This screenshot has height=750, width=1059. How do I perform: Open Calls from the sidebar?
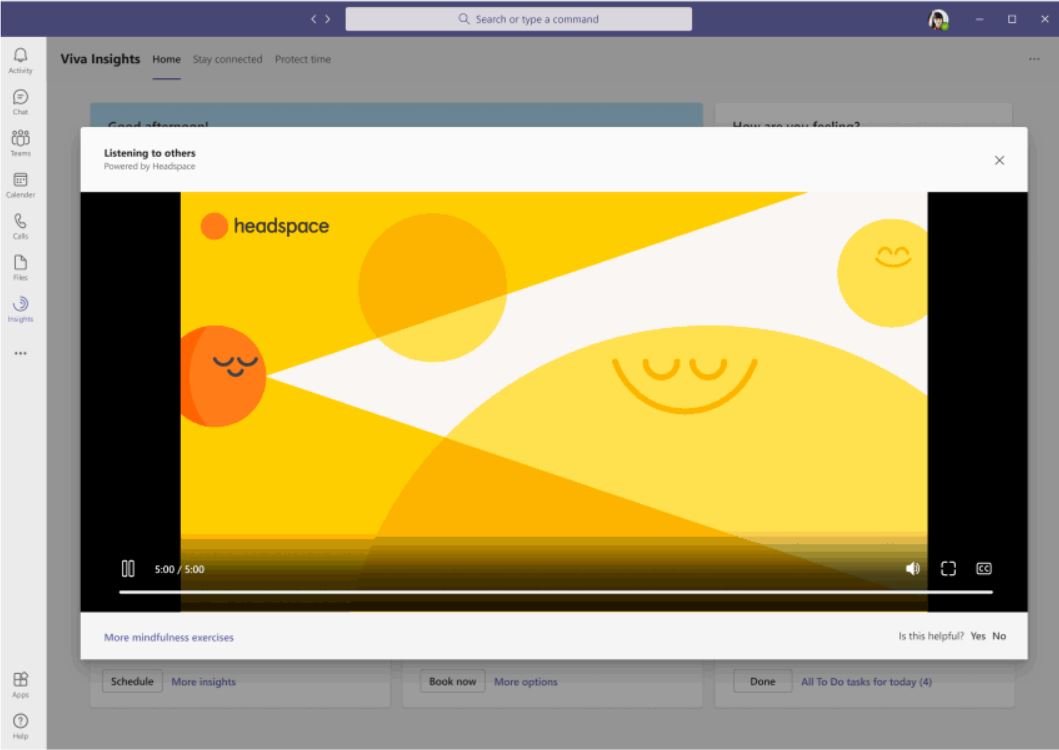[20, 226]
